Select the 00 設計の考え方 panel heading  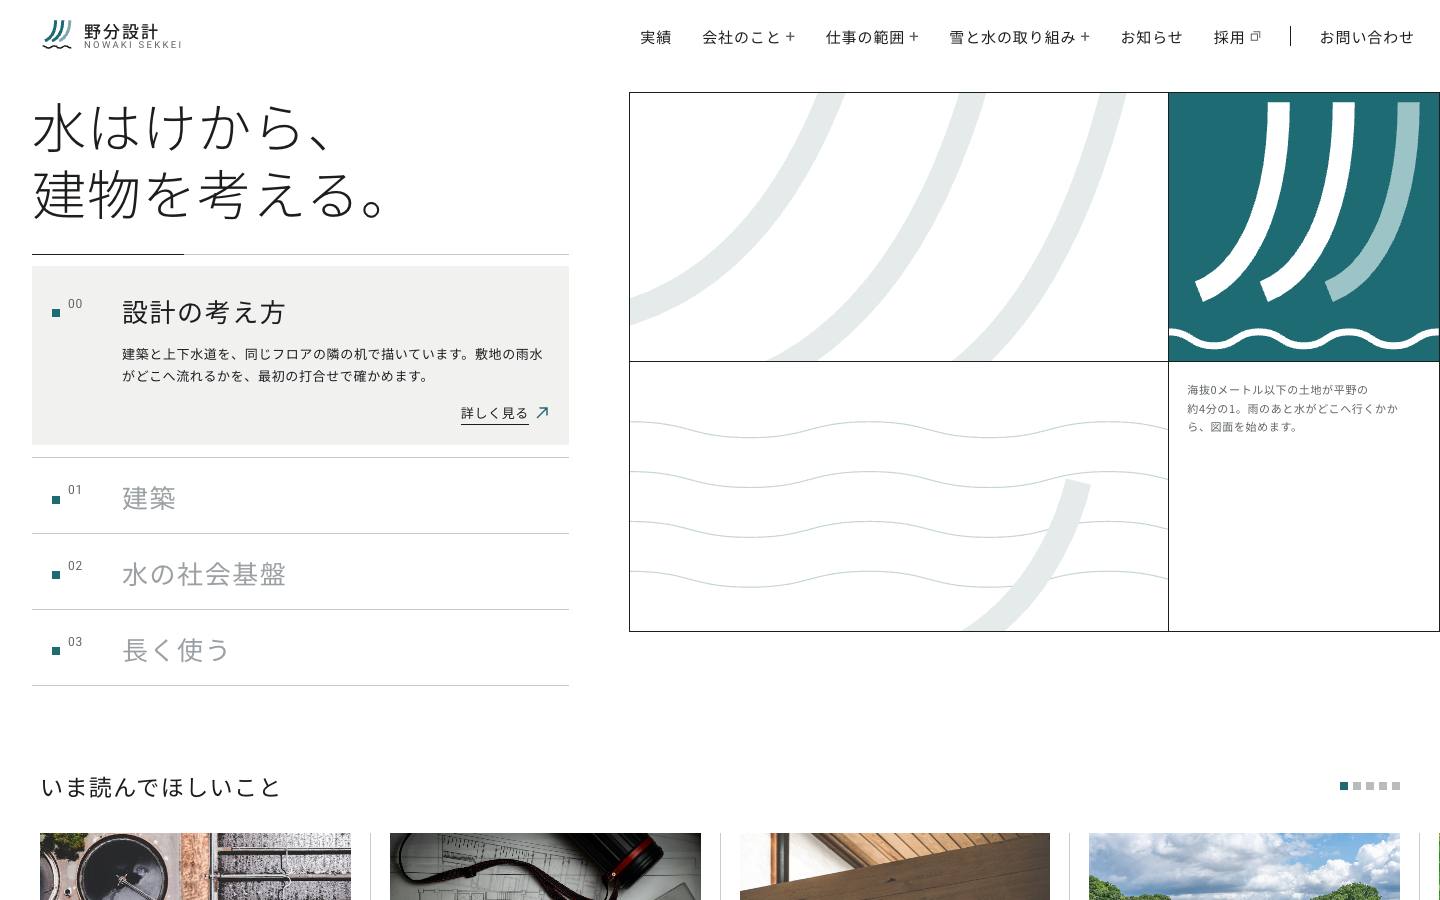204,312
